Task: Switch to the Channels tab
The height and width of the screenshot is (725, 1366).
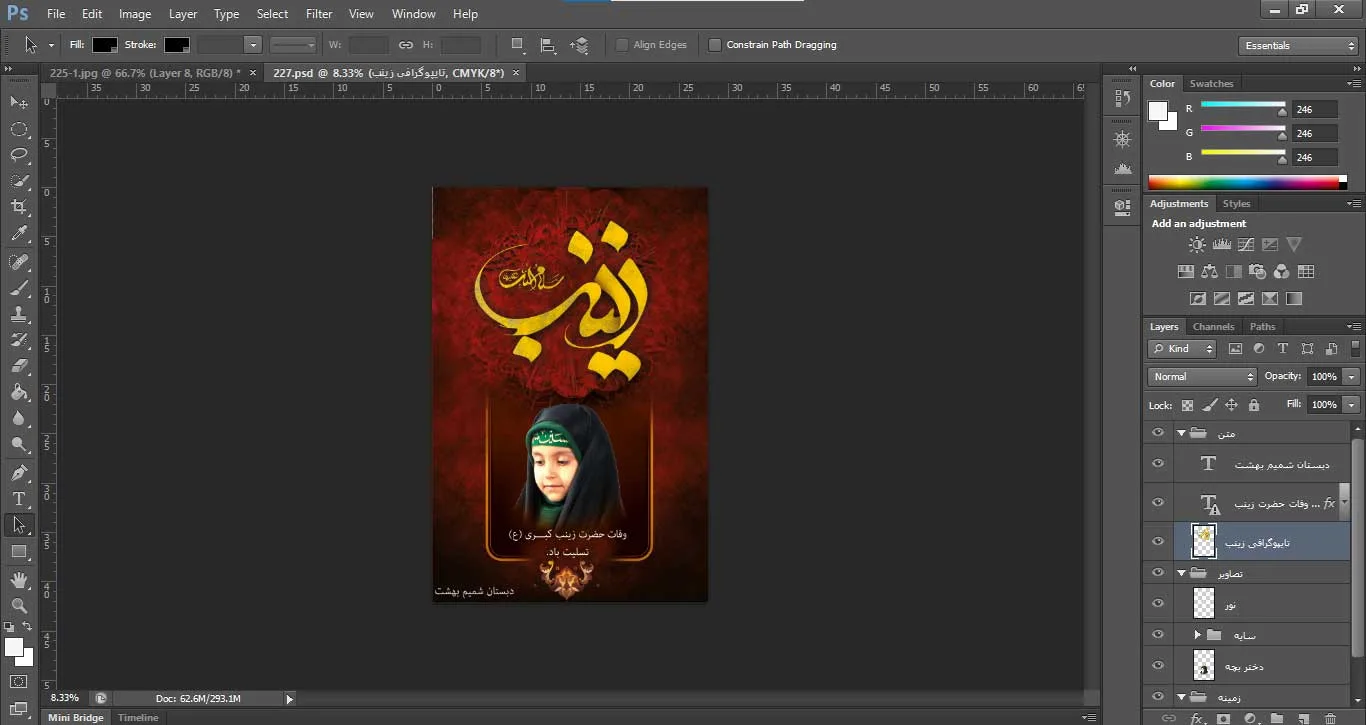Action: tap(1213, 327)
